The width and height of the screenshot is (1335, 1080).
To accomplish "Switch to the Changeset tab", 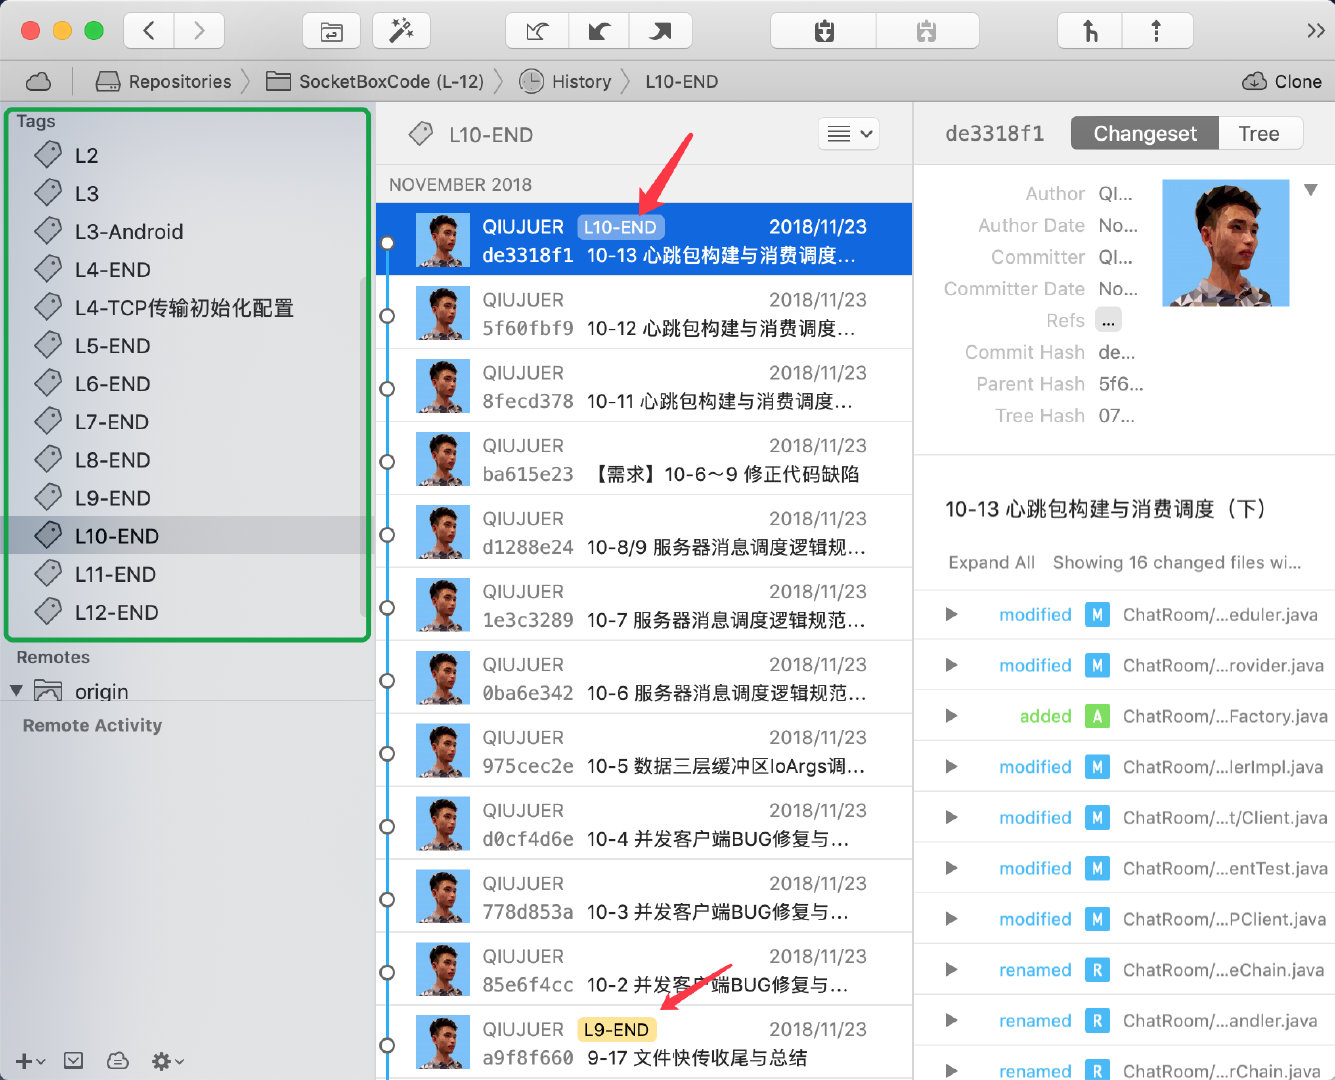I will [x=1145, y=134].
